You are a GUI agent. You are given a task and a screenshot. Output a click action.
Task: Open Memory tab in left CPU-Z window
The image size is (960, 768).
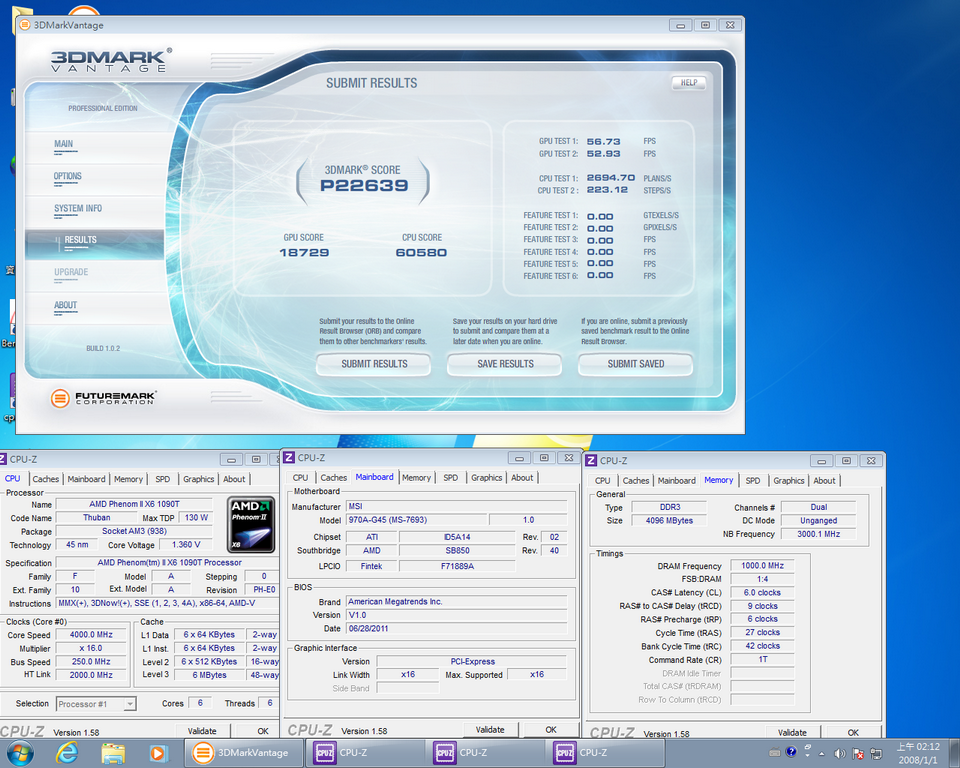[x=128, y=479]
